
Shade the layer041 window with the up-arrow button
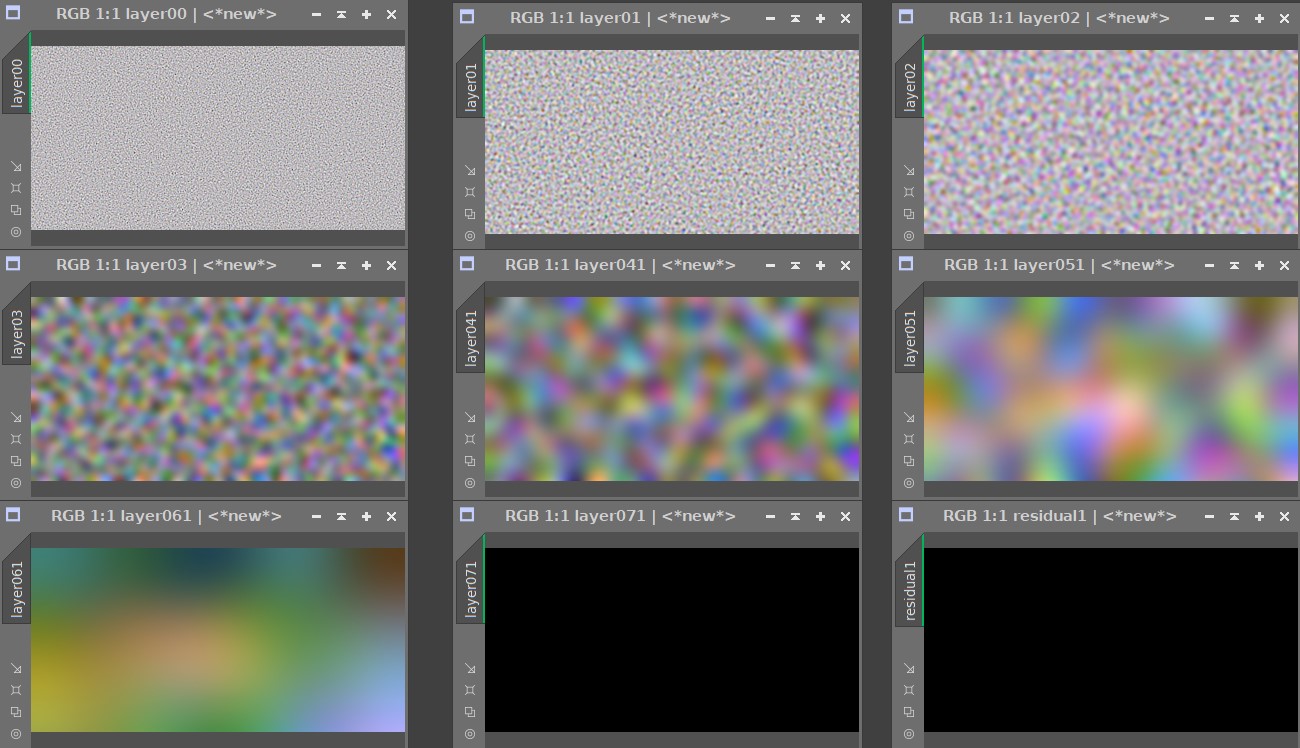click(795, 266)
